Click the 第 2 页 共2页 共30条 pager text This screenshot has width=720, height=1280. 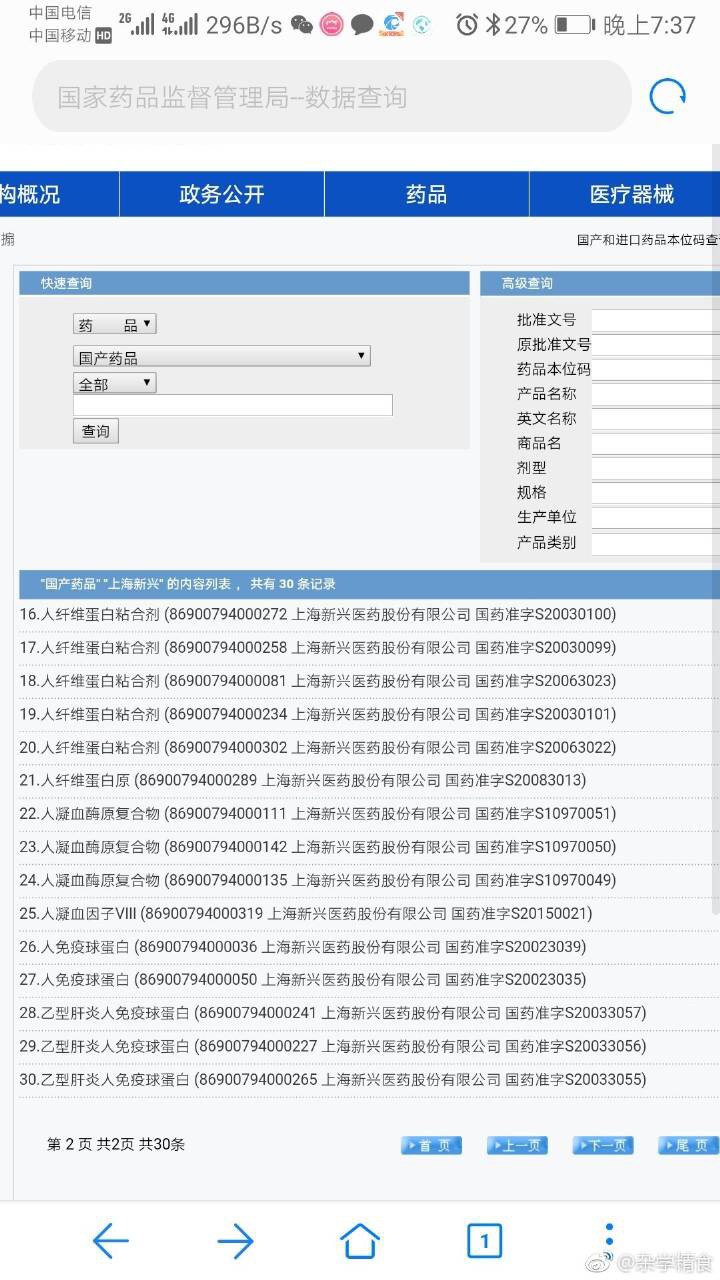[116, 1145]
